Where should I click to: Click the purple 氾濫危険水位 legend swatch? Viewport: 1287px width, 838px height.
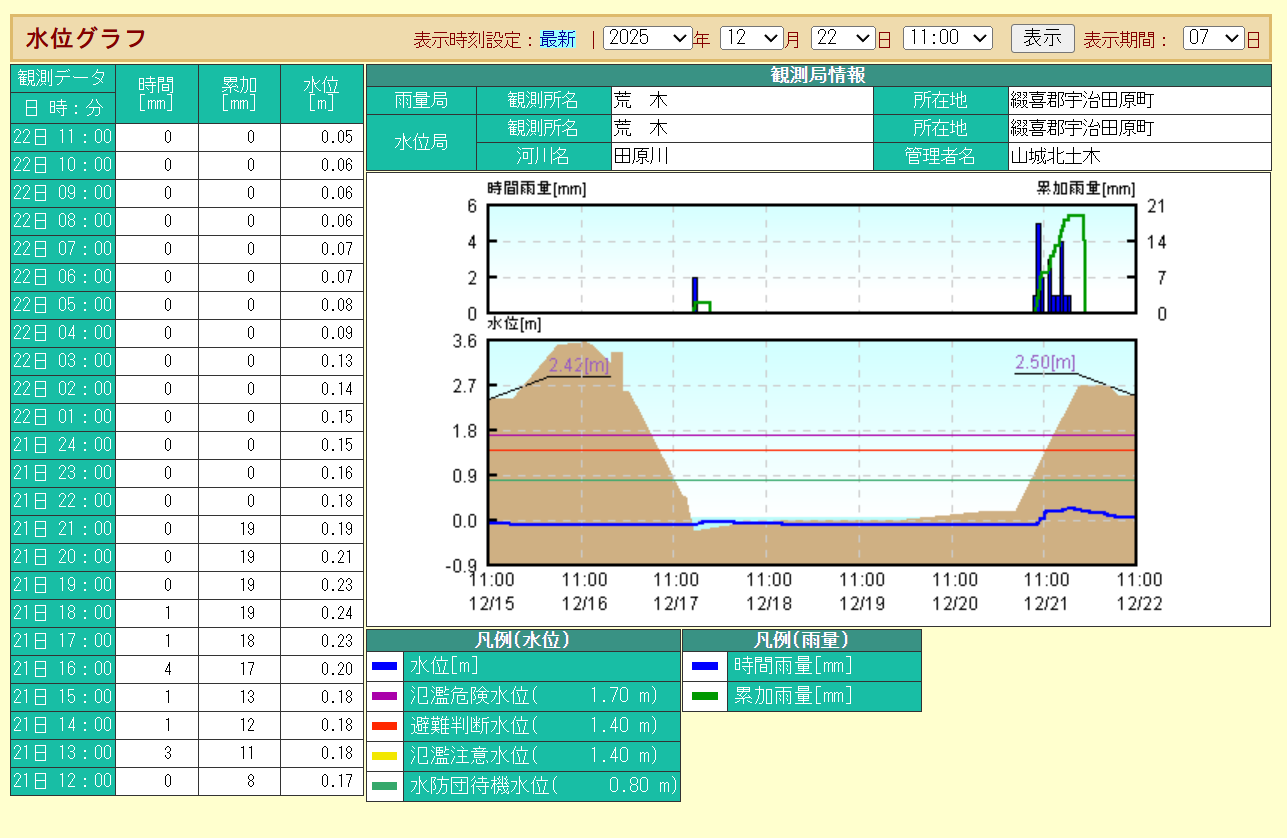384,696
